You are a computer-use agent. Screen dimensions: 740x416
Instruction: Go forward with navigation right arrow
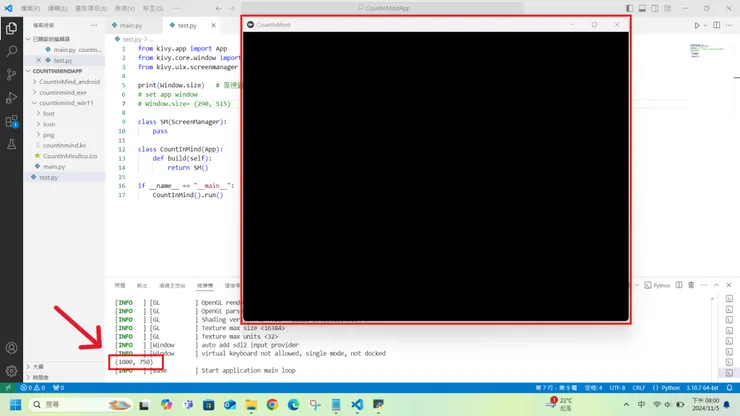[x=232, y=8]
